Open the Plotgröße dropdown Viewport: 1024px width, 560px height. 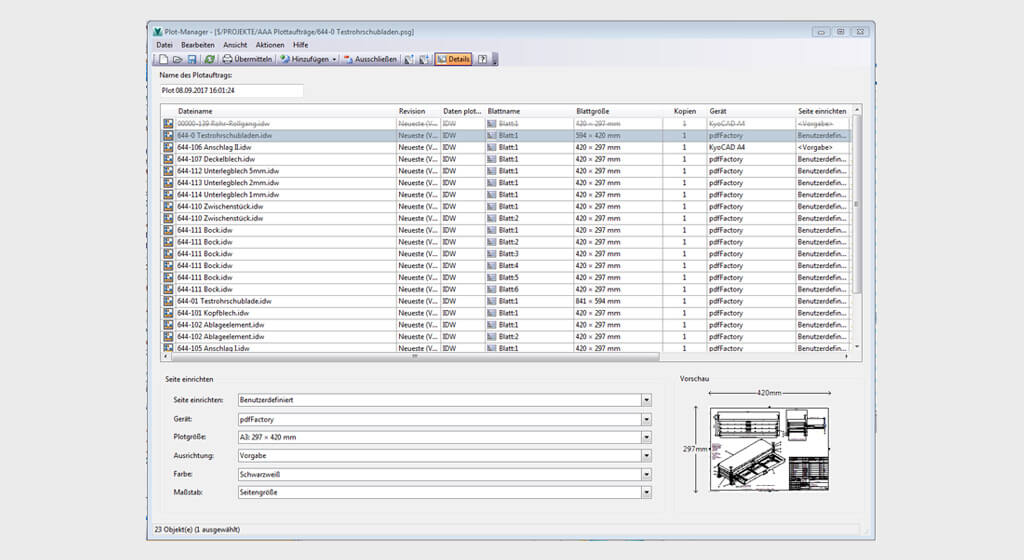(646, 438)
